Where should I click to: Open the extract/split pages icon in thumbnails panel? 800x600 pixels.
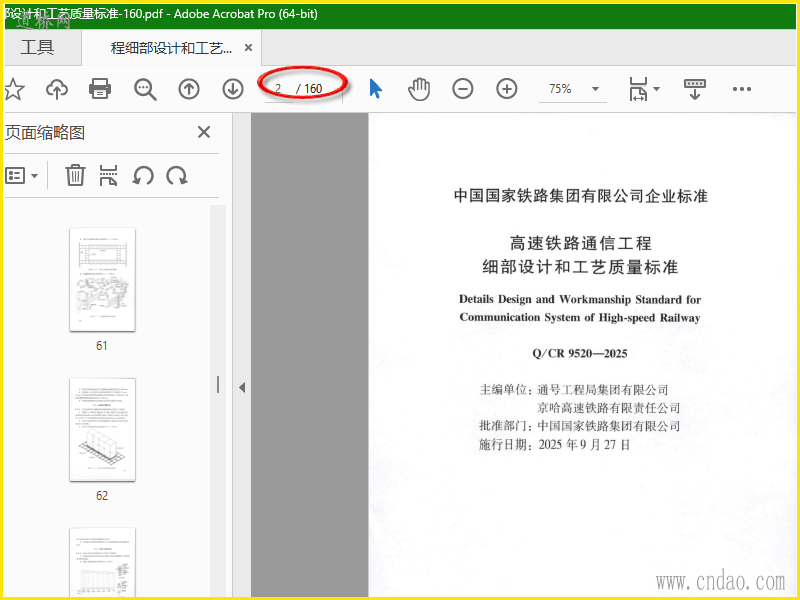(x=108, y=176)
